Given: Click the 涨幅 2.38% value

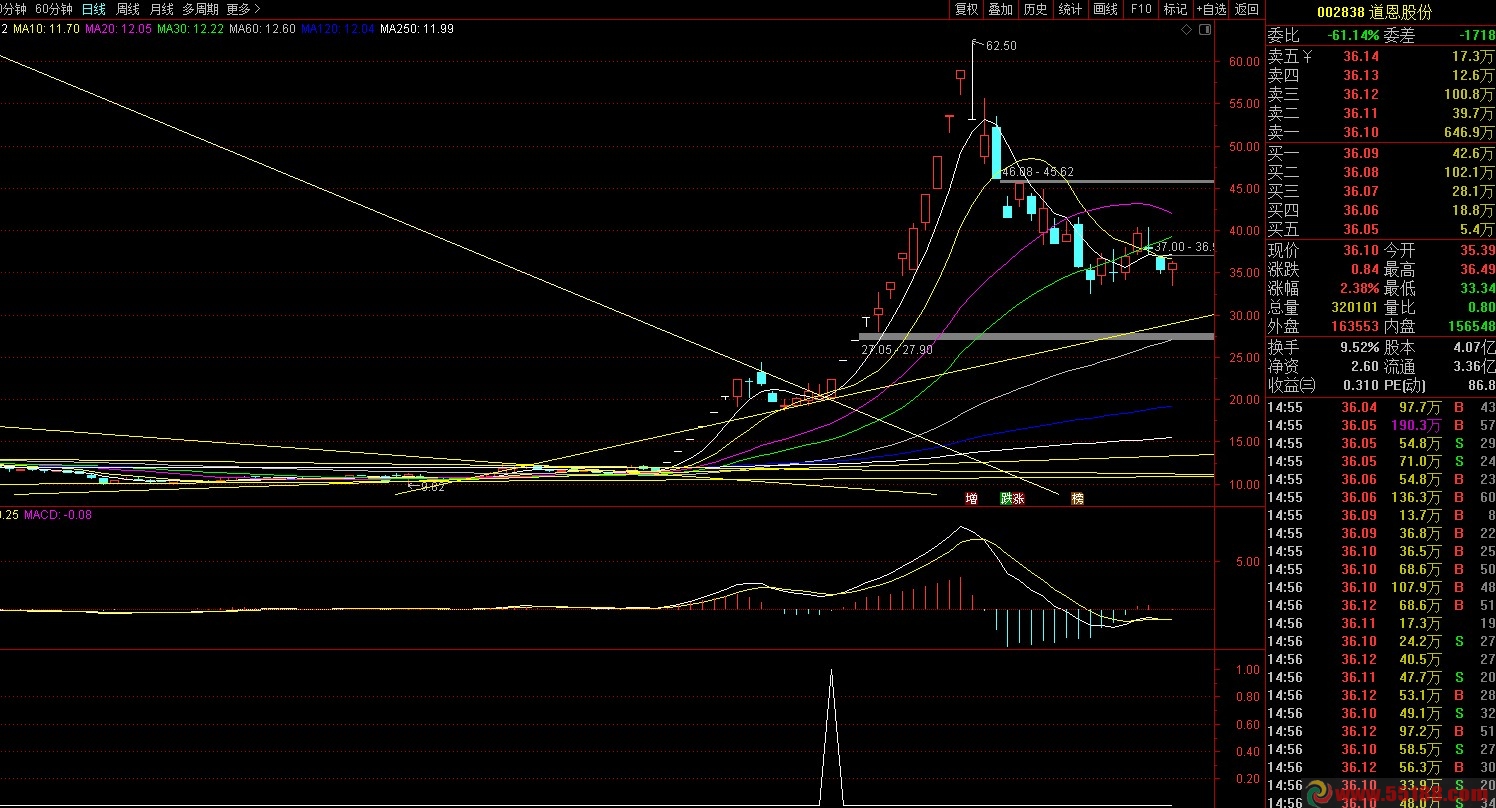Looking at the screenshot, I should point(1359,289).
